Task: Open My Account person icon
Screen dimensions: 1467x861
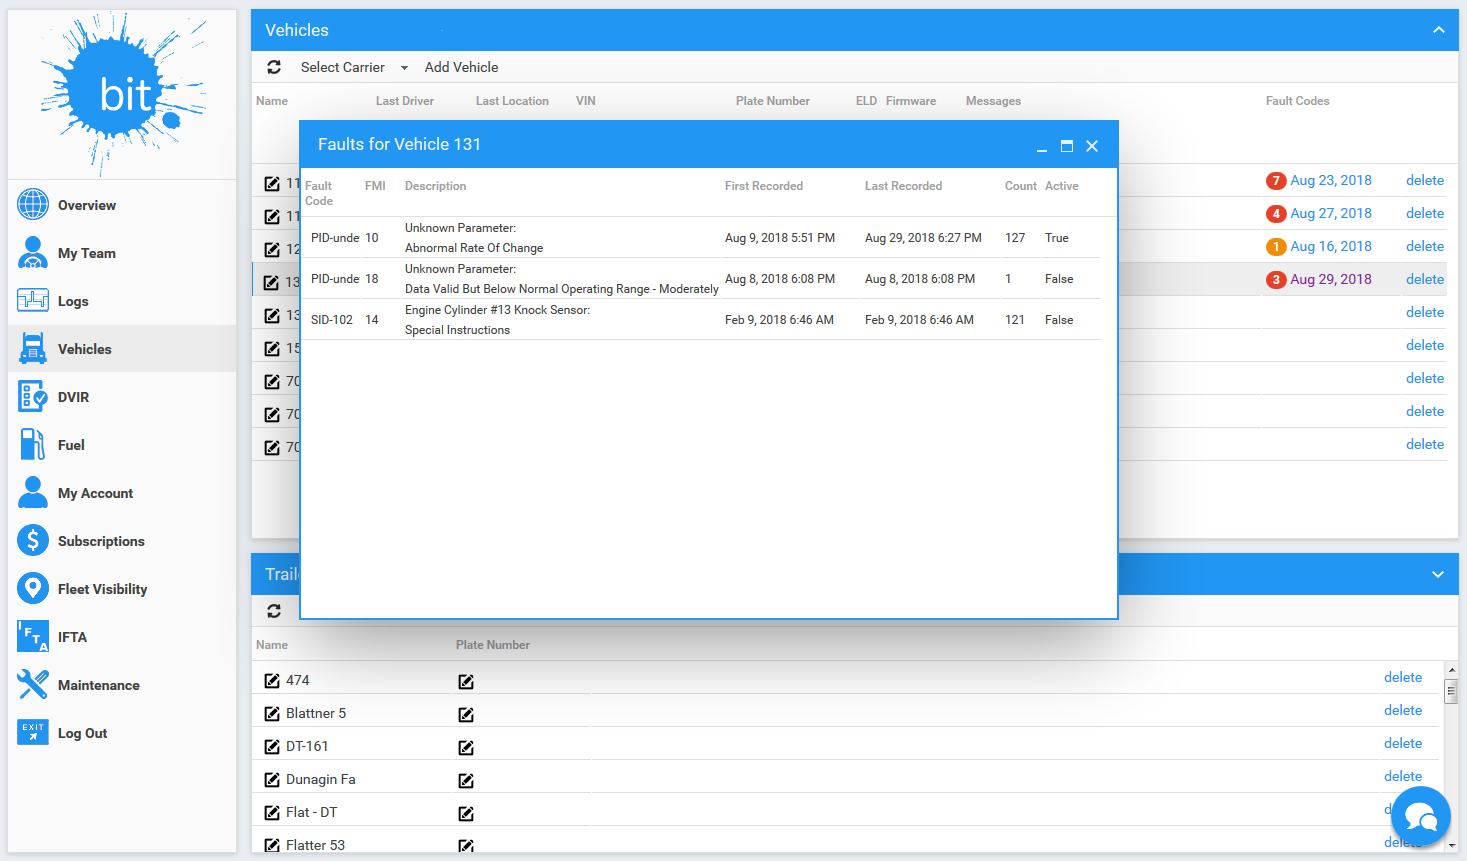Action: 33,492
